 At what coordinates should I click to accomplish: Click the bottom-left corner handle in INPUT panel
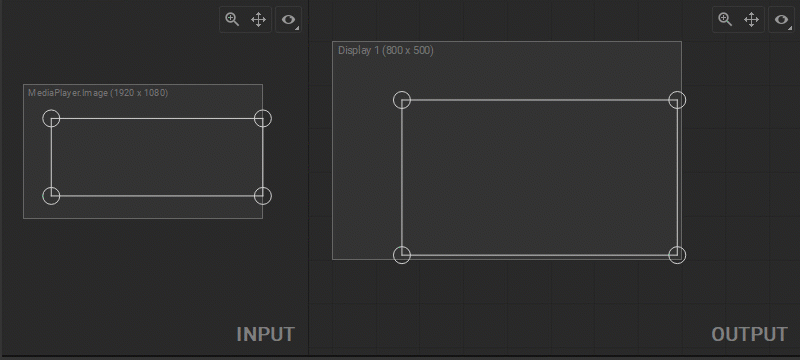[51, 195]
